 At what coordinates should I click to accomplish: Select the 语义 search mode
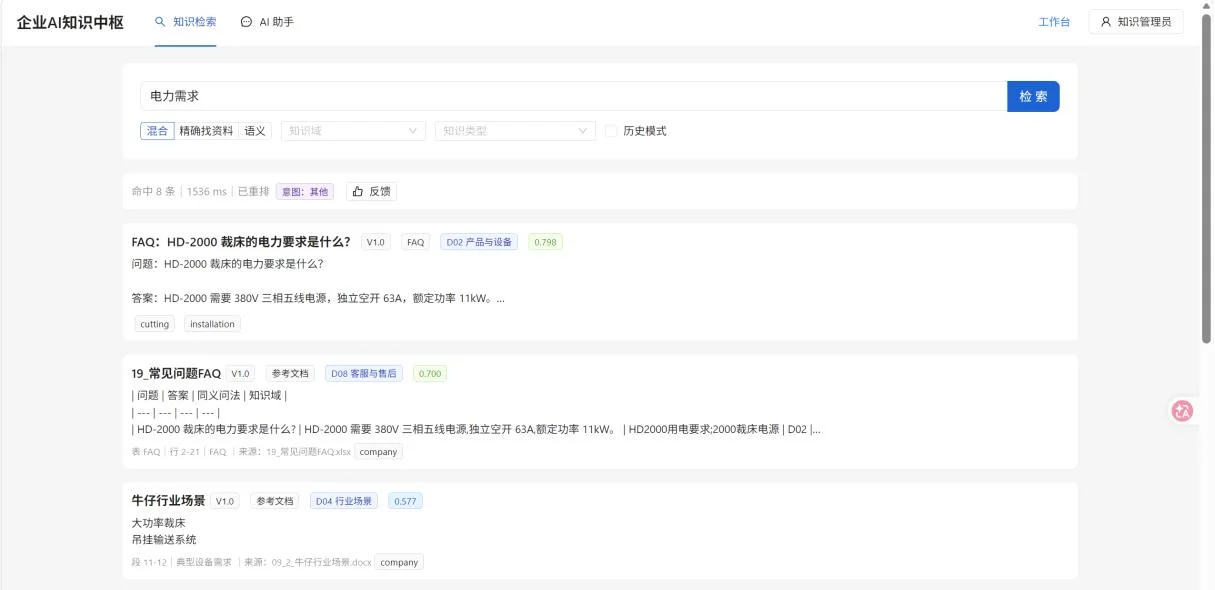click(255, 131)
